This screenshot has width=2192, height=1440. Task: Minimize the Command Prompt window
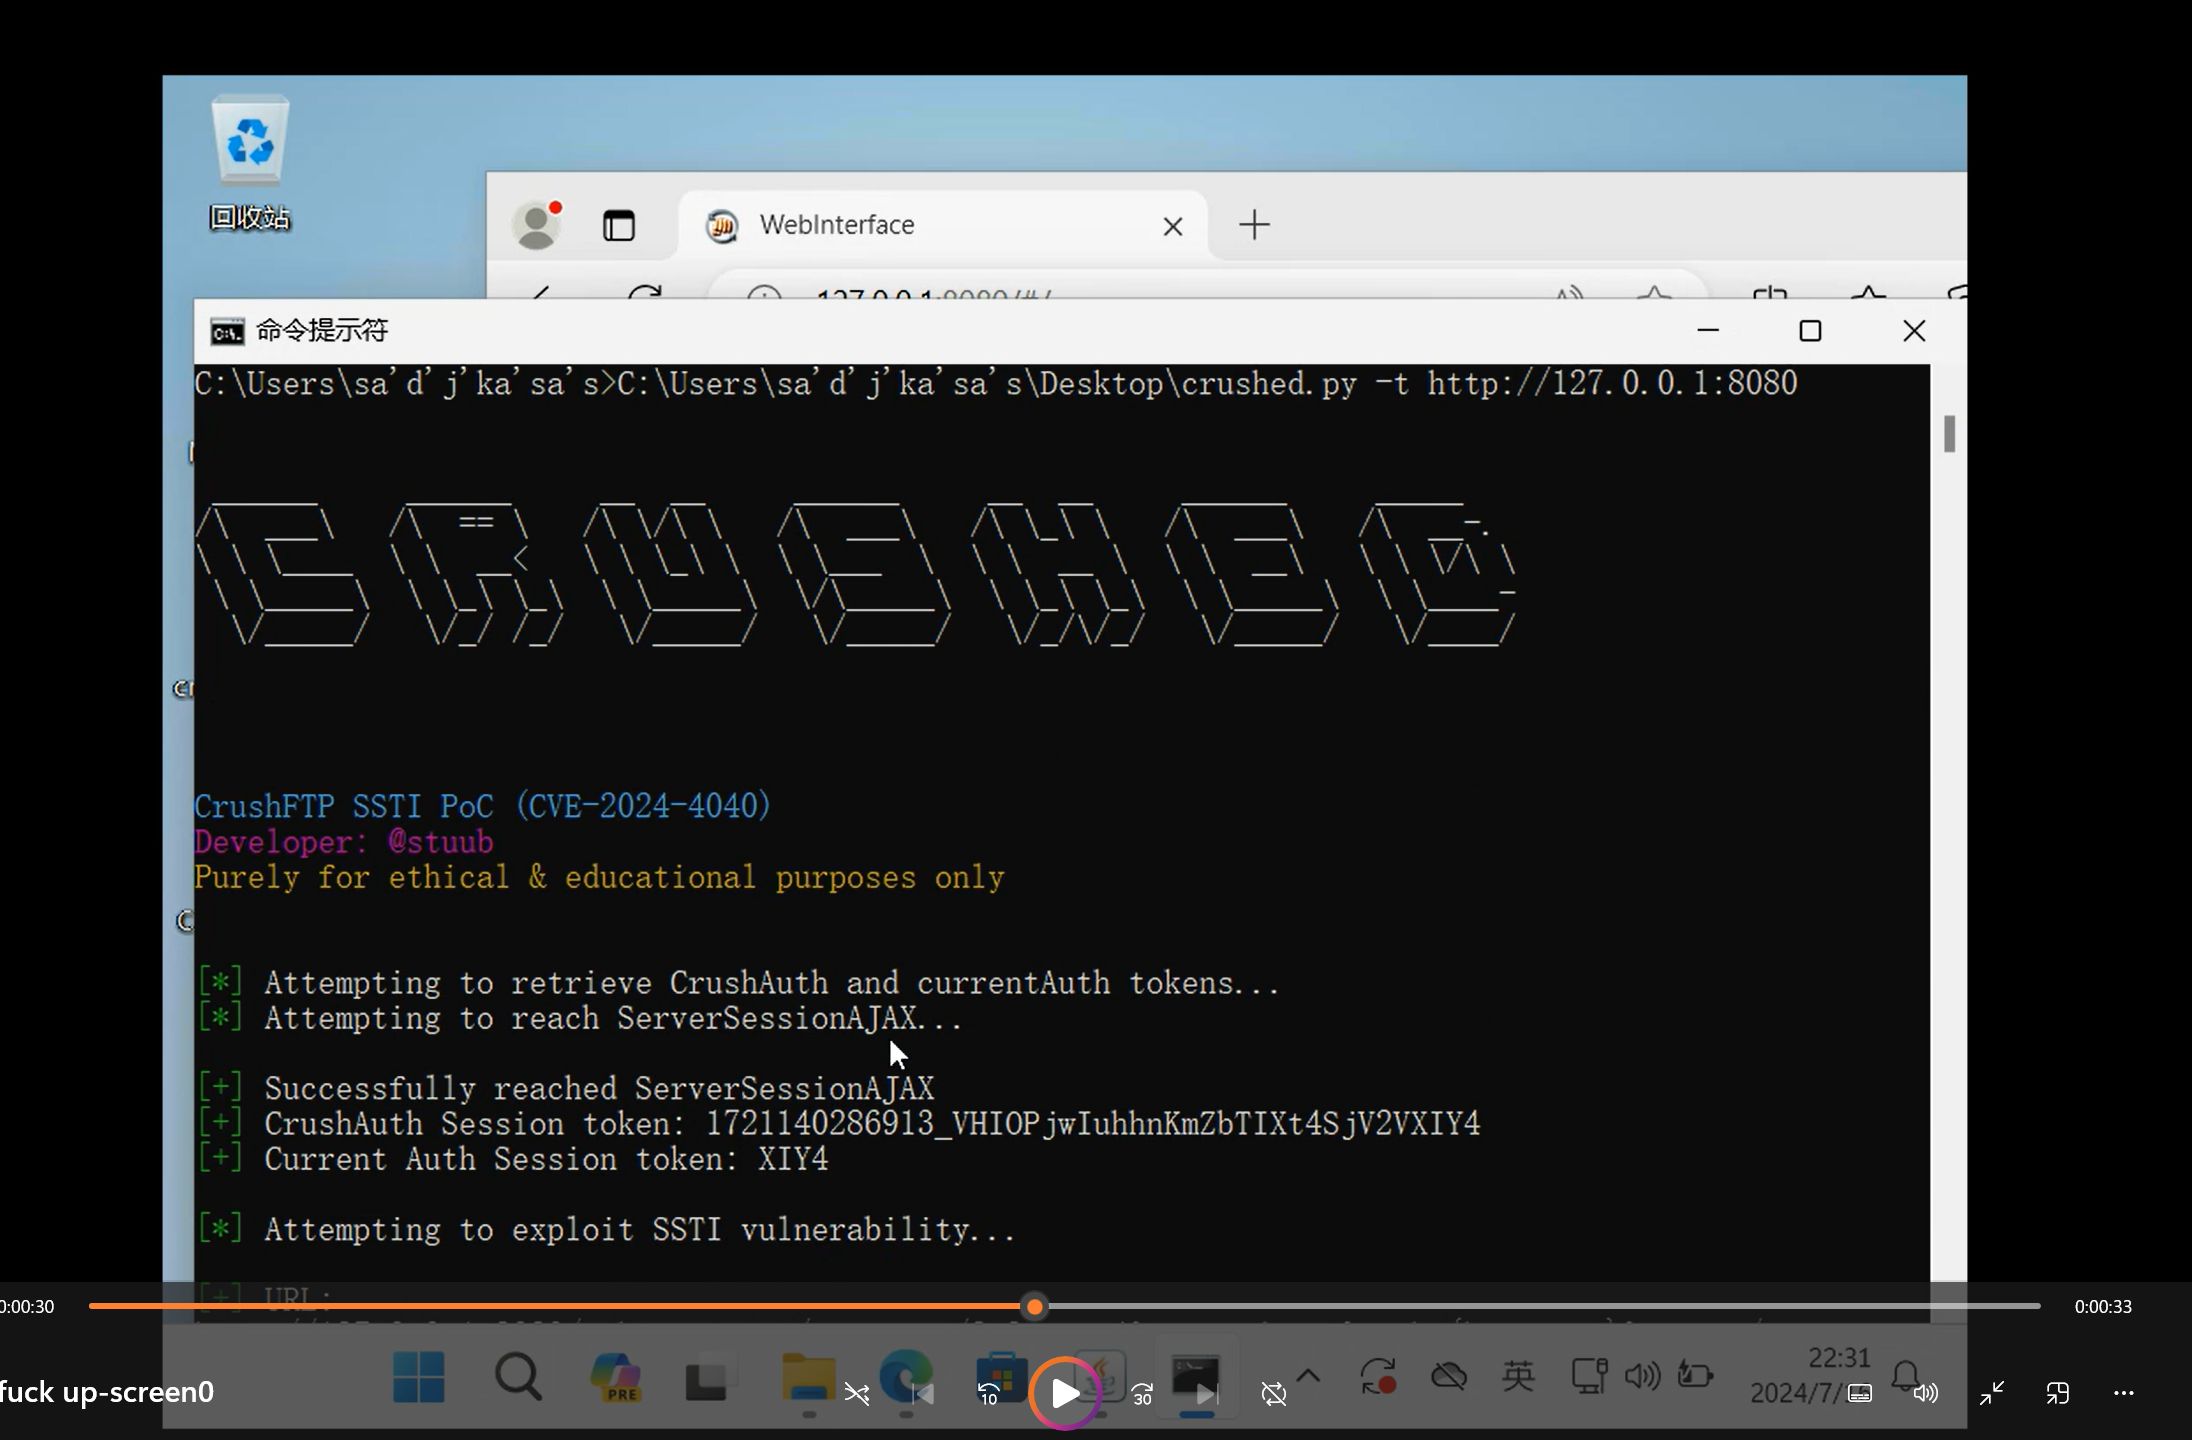click(1708, 331)
